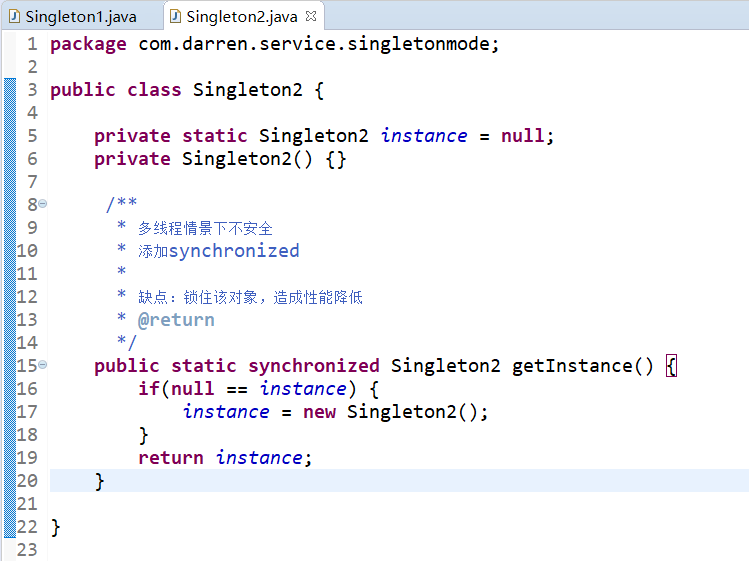Click the private constructor Singleton2() on line 6
The height and width of the screenshot is (561, 749).
pos(247,159)
